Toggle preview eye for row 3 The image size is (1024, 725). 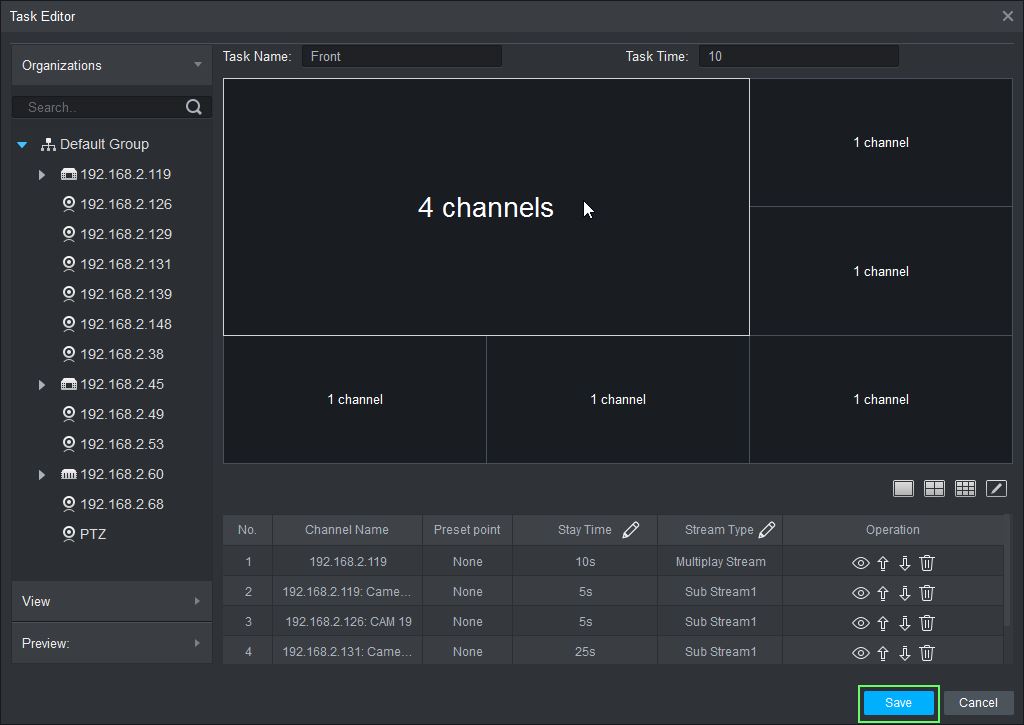860,623
